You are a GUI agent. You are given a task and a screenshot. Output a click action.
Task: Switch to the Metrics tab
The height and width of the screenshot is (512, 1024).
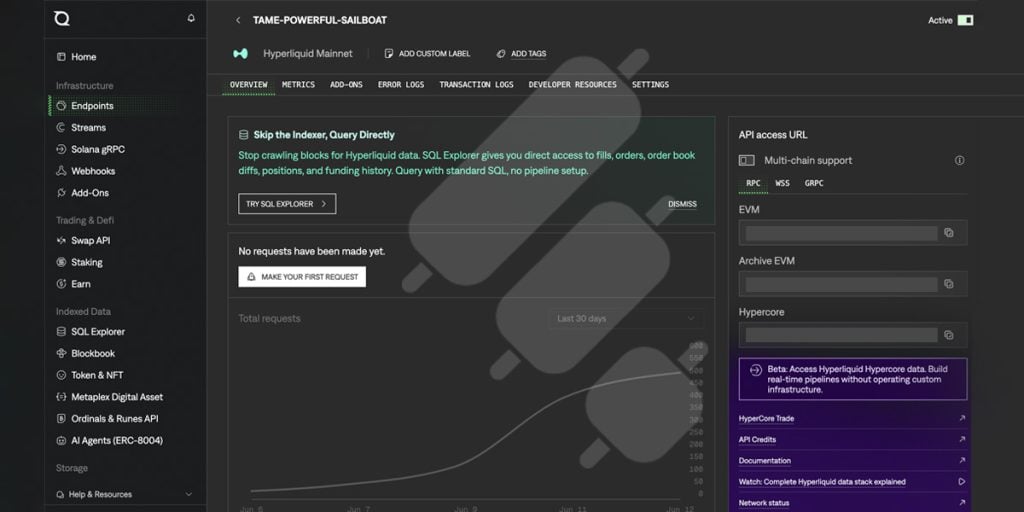[x=298, y=85]
